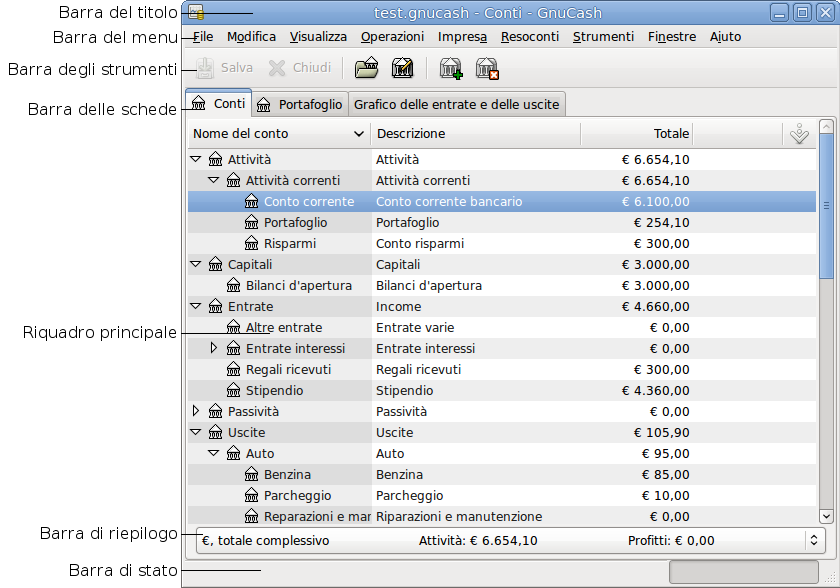Open the Operazioni menu
Screen dimensions: 840x588
[x=392, y=37]
